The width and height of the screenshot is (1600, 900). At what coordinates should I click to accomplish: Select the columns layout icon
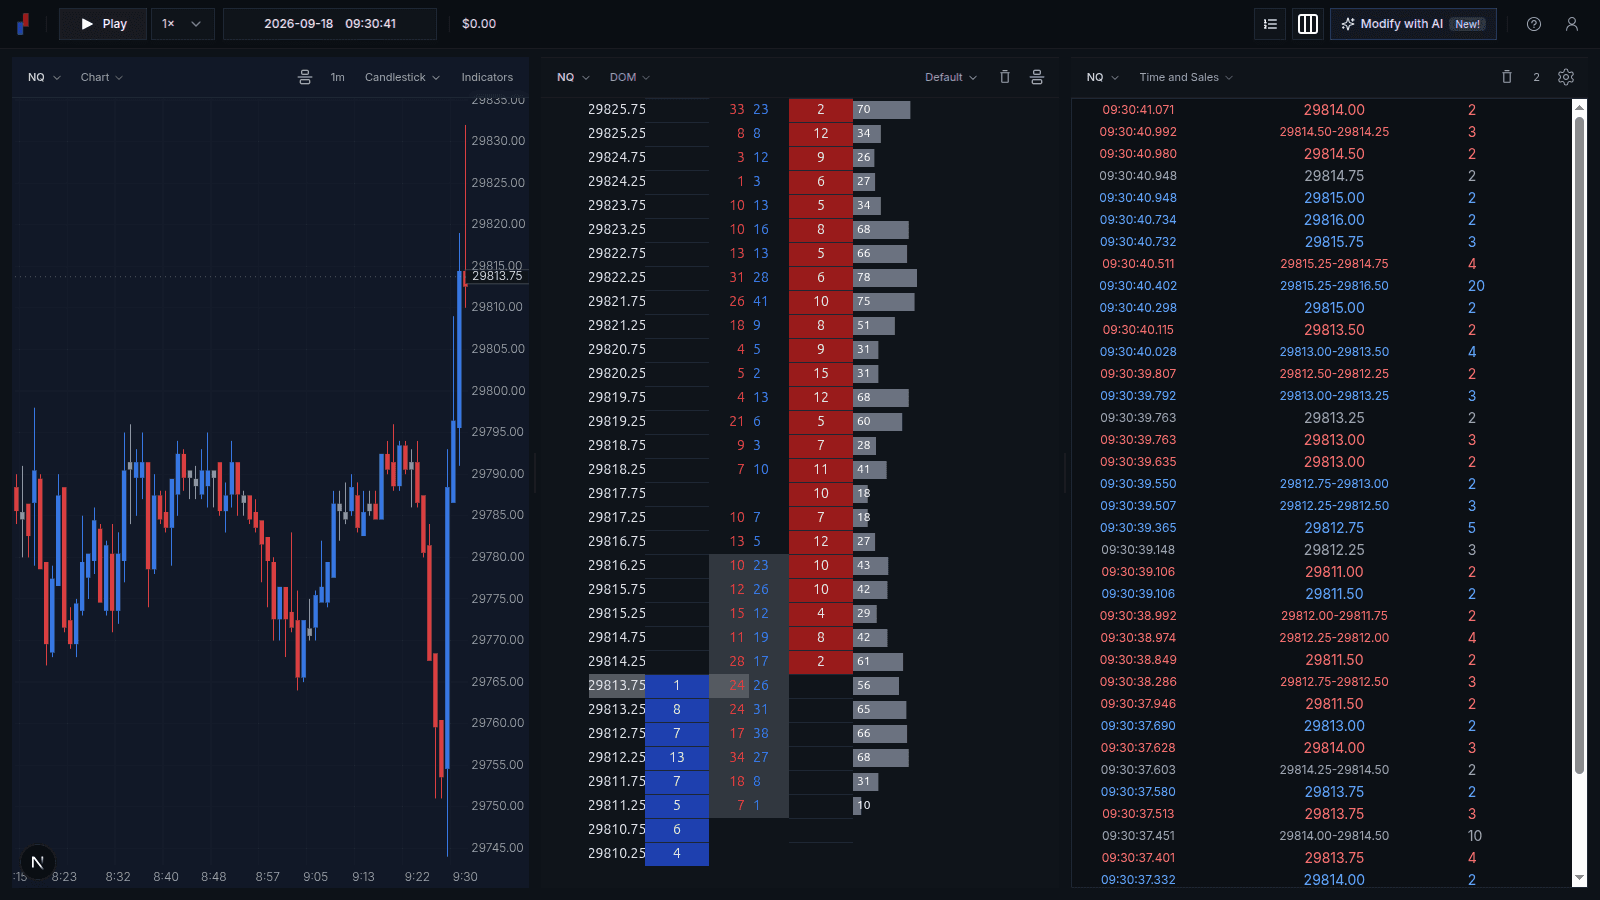(1308, 24)
